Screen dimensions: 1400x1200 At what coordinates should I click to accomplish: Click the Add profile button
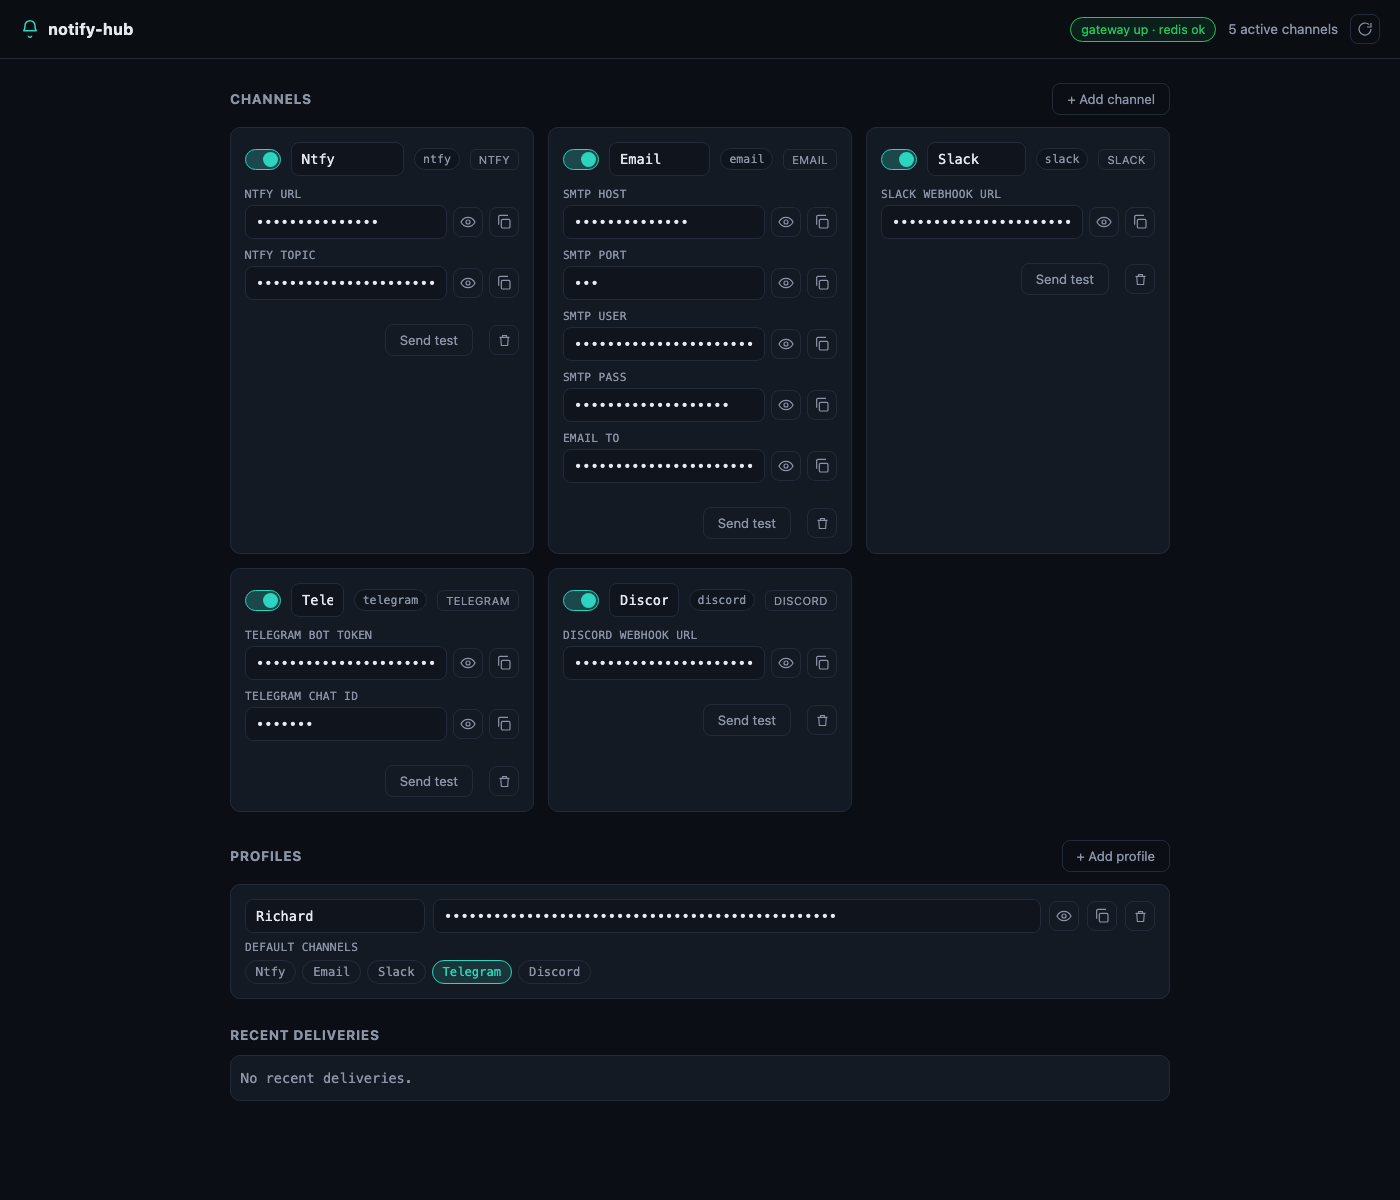click(x=1116, y=856)
